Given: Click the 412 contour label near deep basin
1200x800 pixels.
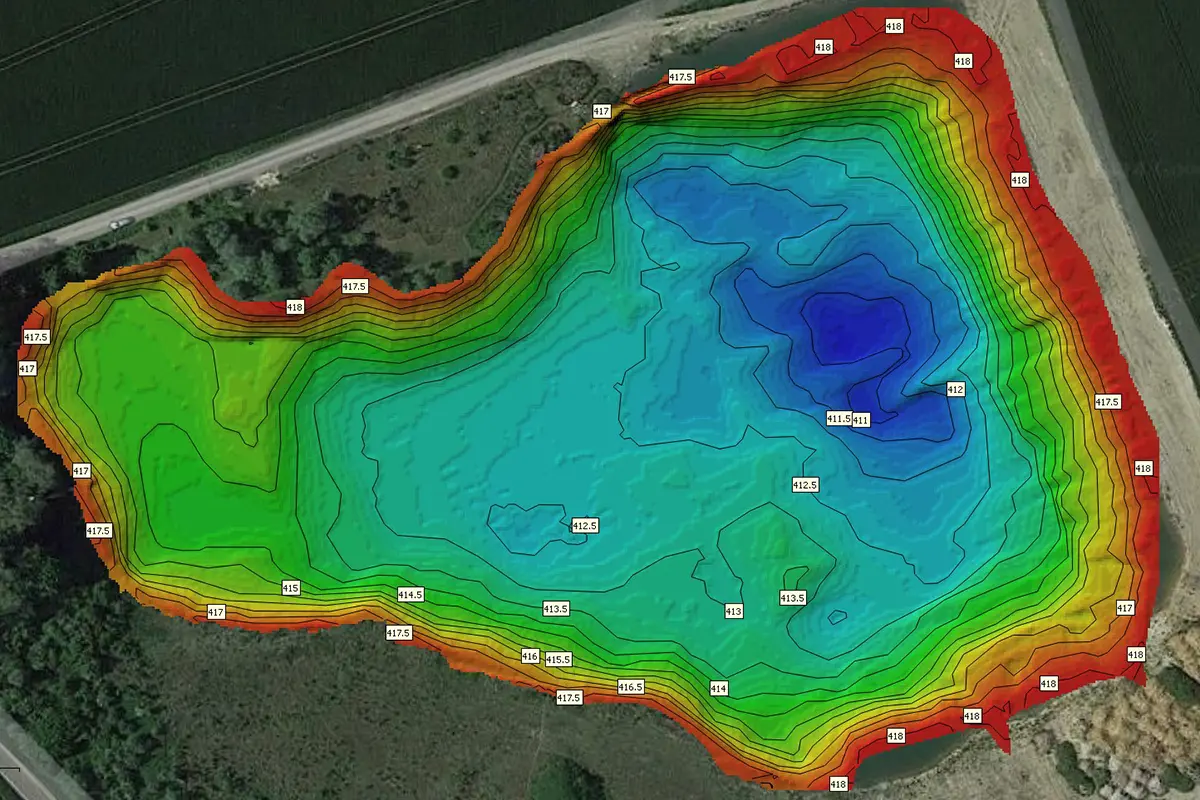Looking at the screenshot, I should [x=955, y=389].
